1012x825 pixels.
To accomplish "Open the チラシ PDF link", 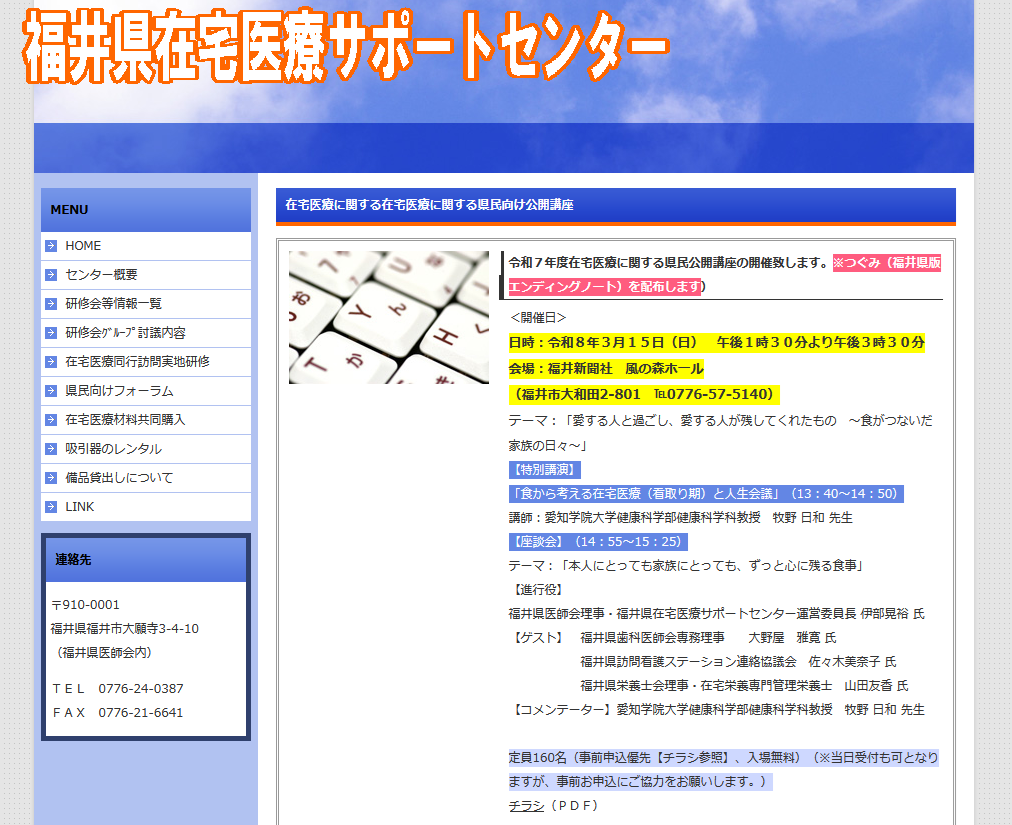I will [526, 805].
